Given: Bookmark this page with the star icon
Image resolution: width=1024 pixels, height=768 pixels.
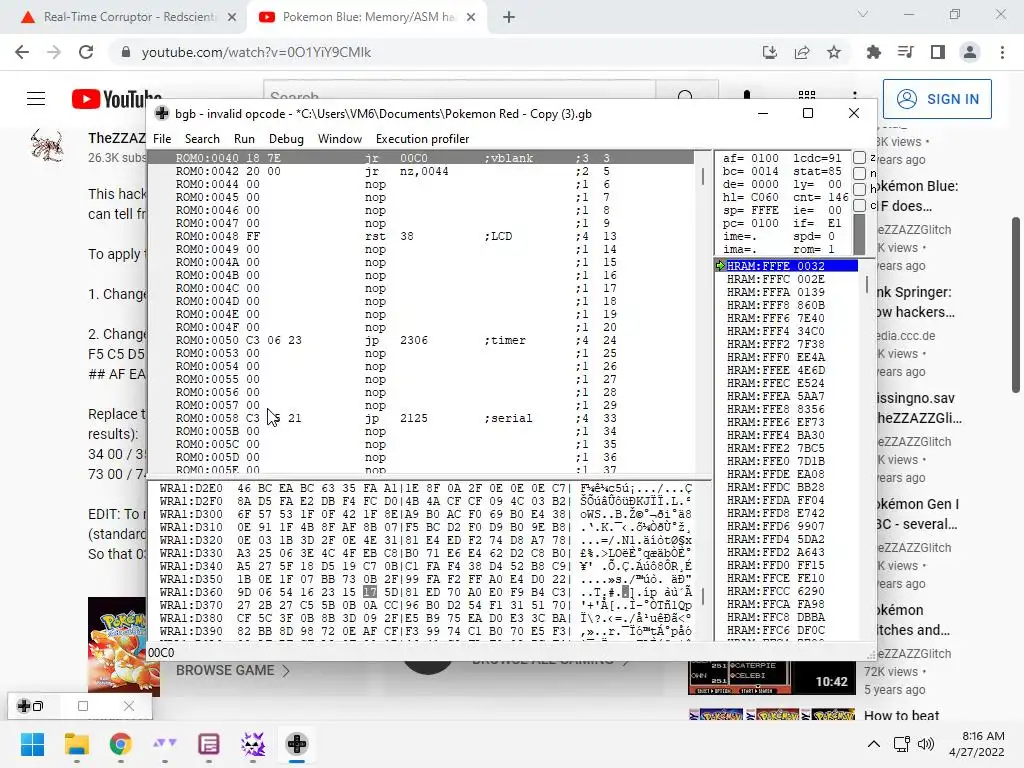Looking at the screenshot, I should [834, 52].
